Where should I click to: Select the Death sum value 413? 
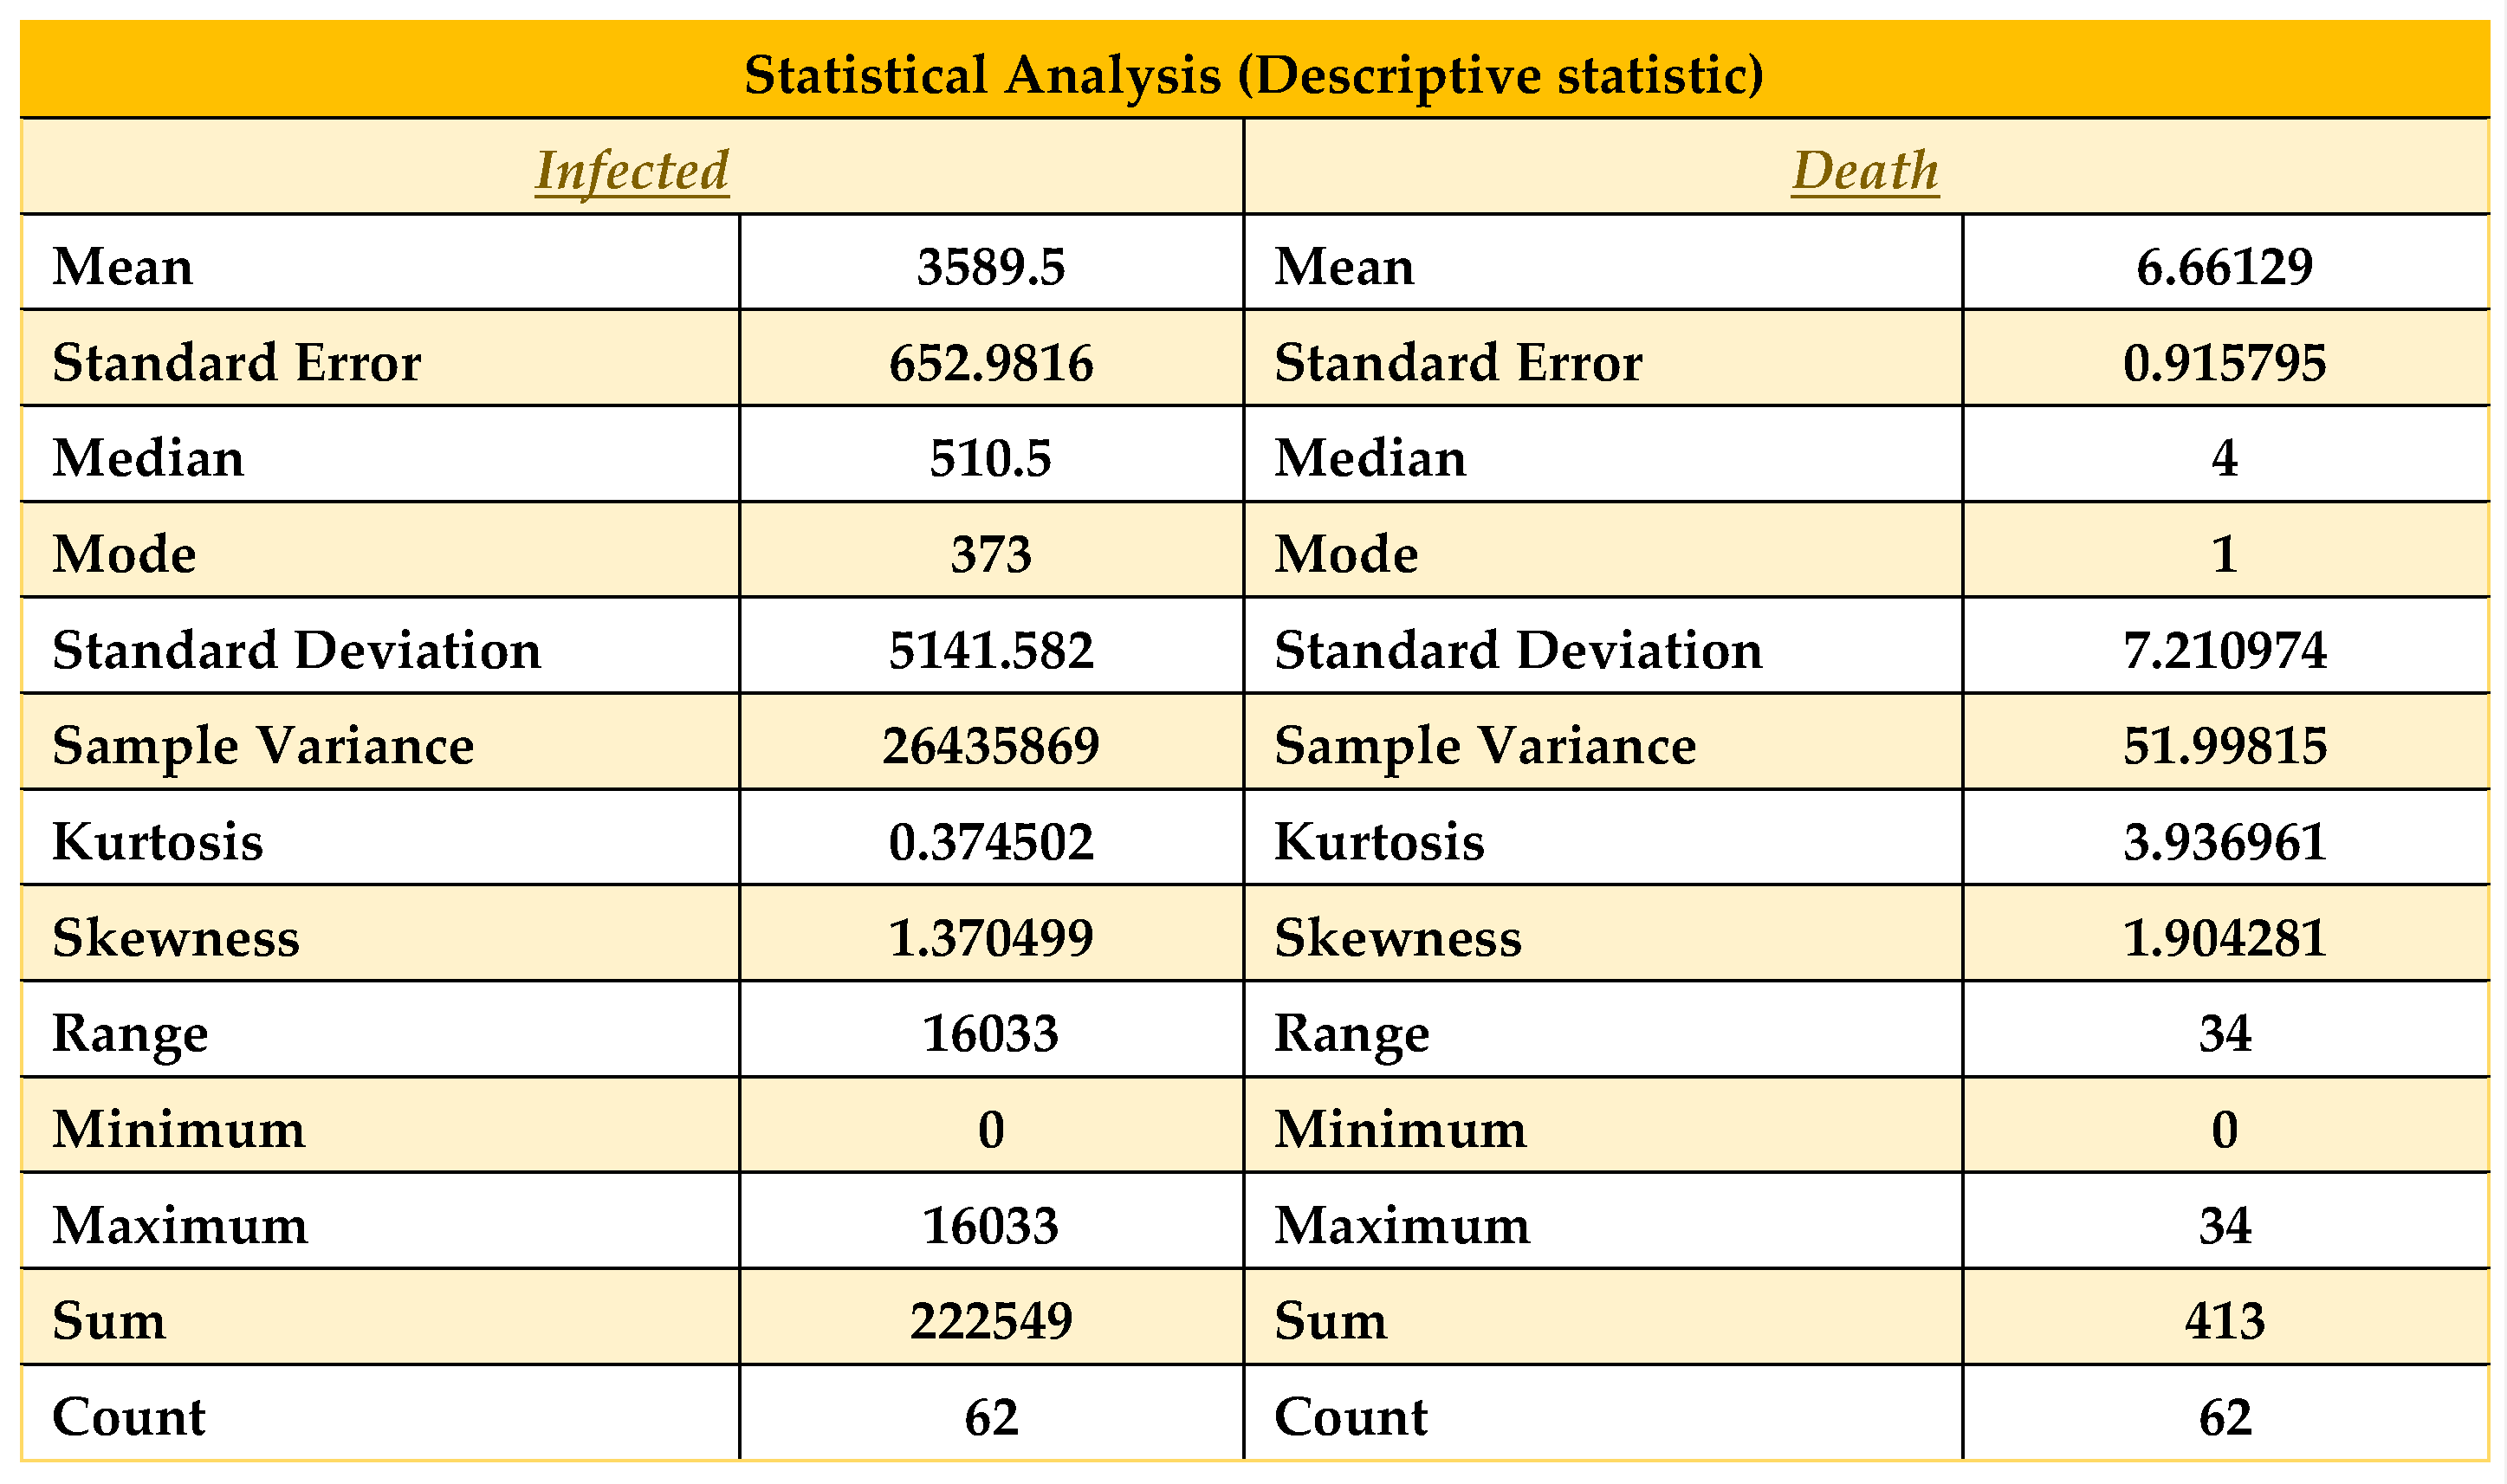[x=2225, y=1321]
